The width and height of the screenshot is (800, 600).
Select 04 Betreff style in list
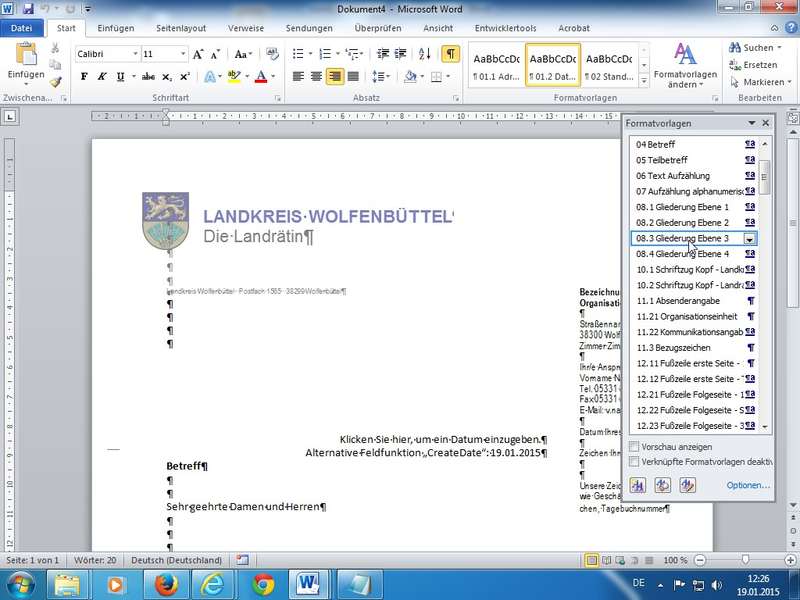pyautogui.click(x=694, y=144)
